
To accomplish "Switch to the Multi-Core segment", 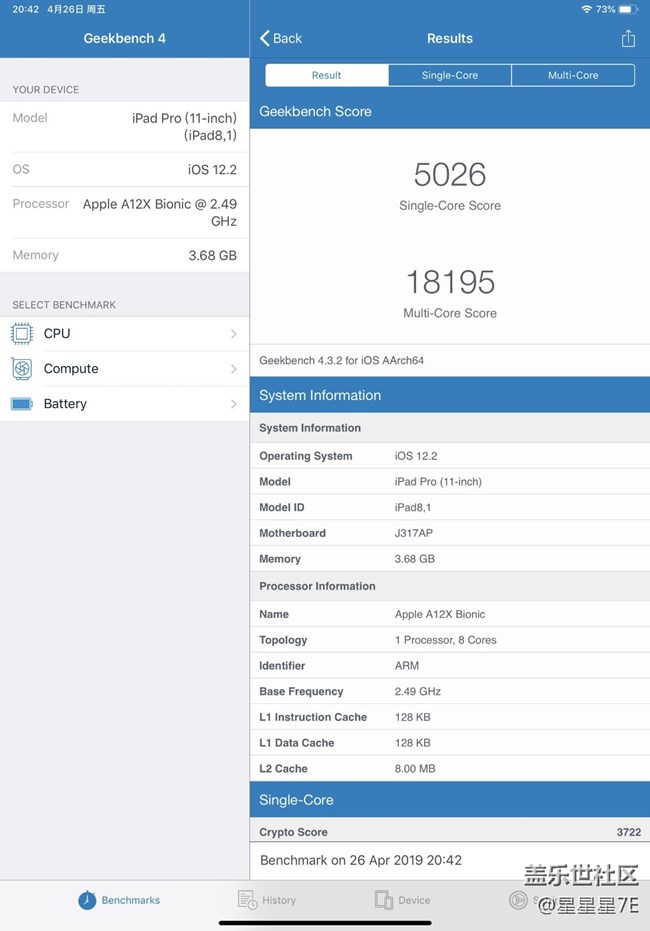I will (x=573, y=75).
